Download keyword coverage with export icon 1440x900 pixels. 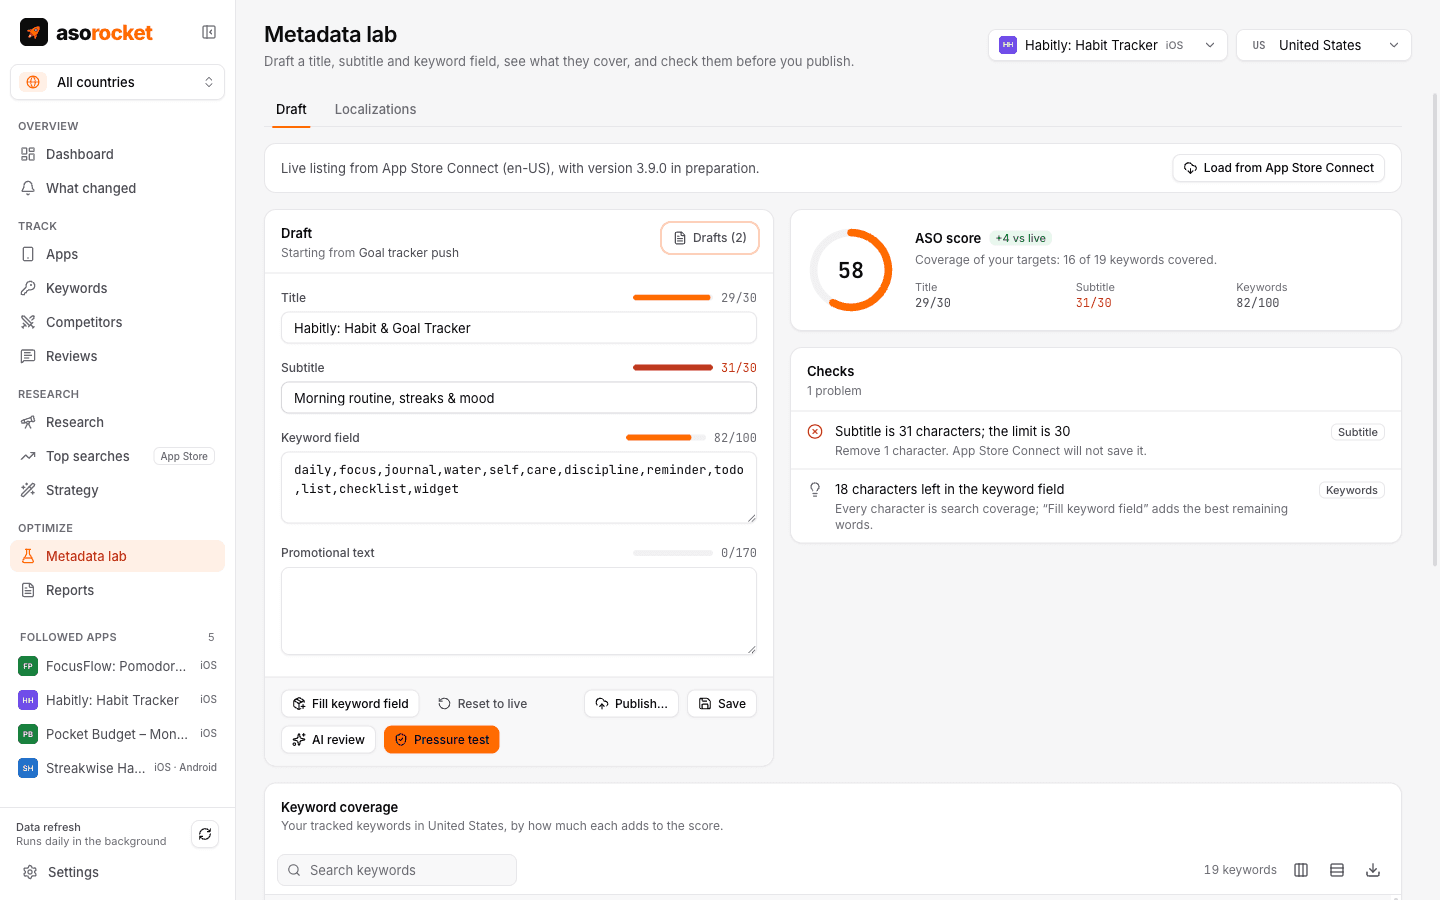pos(1373,870)
